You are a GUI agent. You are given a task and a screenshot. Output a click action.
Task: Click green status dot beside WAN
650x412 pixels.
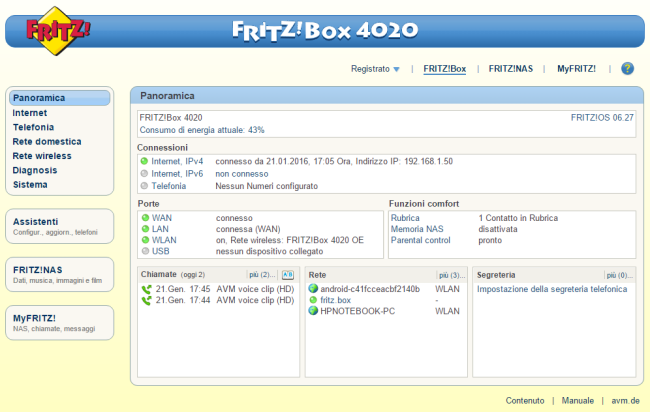tap(145, 218)
